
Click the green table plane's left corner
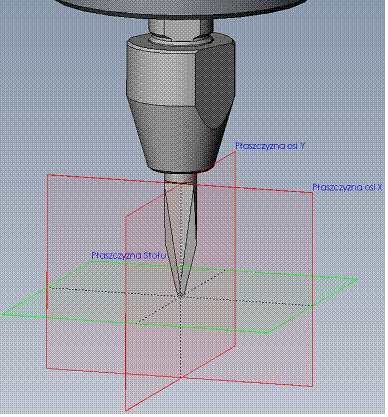(4, 314)
